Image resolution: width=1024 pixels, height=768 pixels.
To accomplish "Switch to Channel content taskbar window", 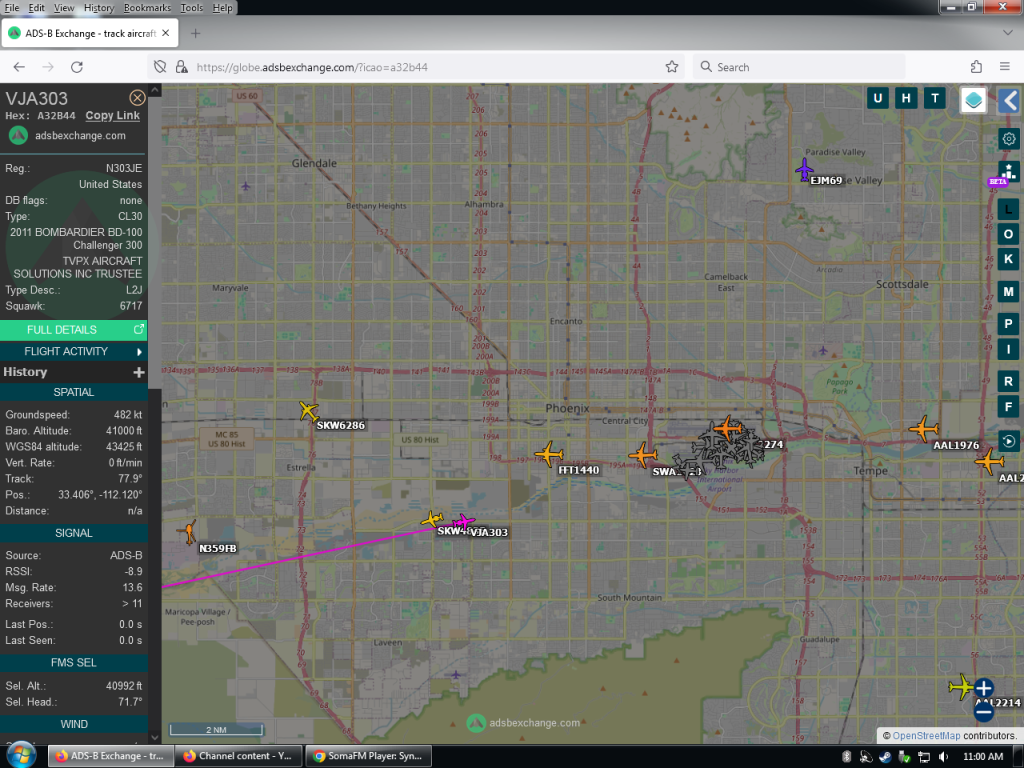I will click(x=239, y=756).
